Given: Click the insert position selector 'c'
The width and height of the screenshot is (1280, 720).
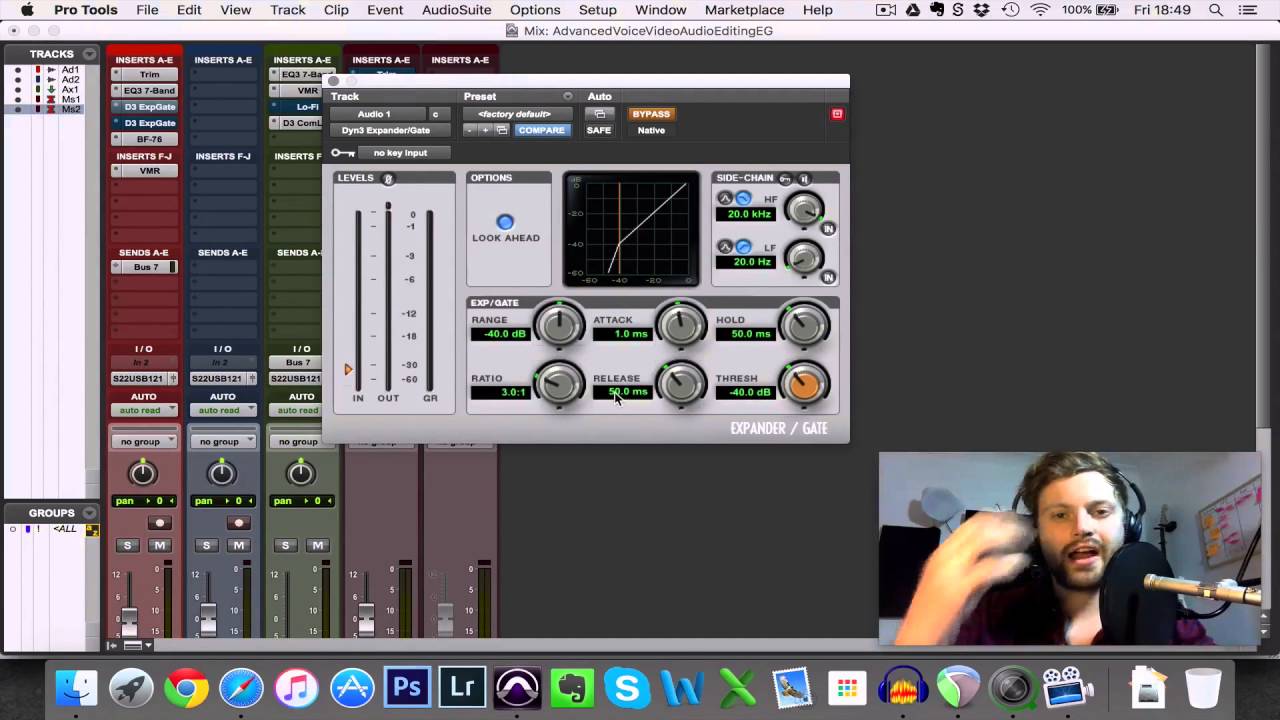Looking at the screenshot, I should [x=435, y=114].
